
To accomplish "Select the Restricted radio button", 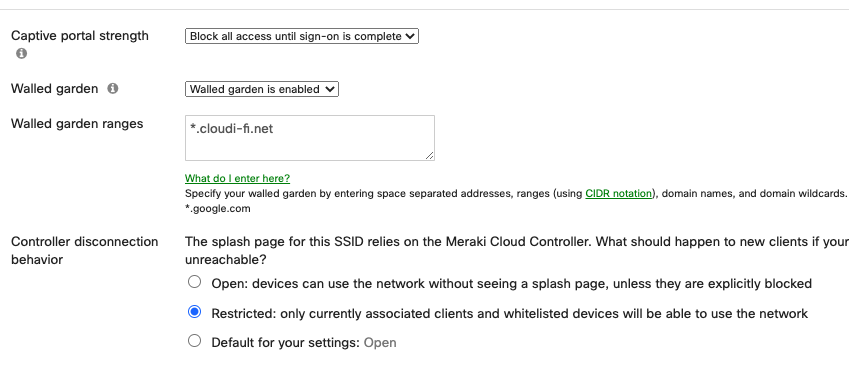I will [194, 311].
